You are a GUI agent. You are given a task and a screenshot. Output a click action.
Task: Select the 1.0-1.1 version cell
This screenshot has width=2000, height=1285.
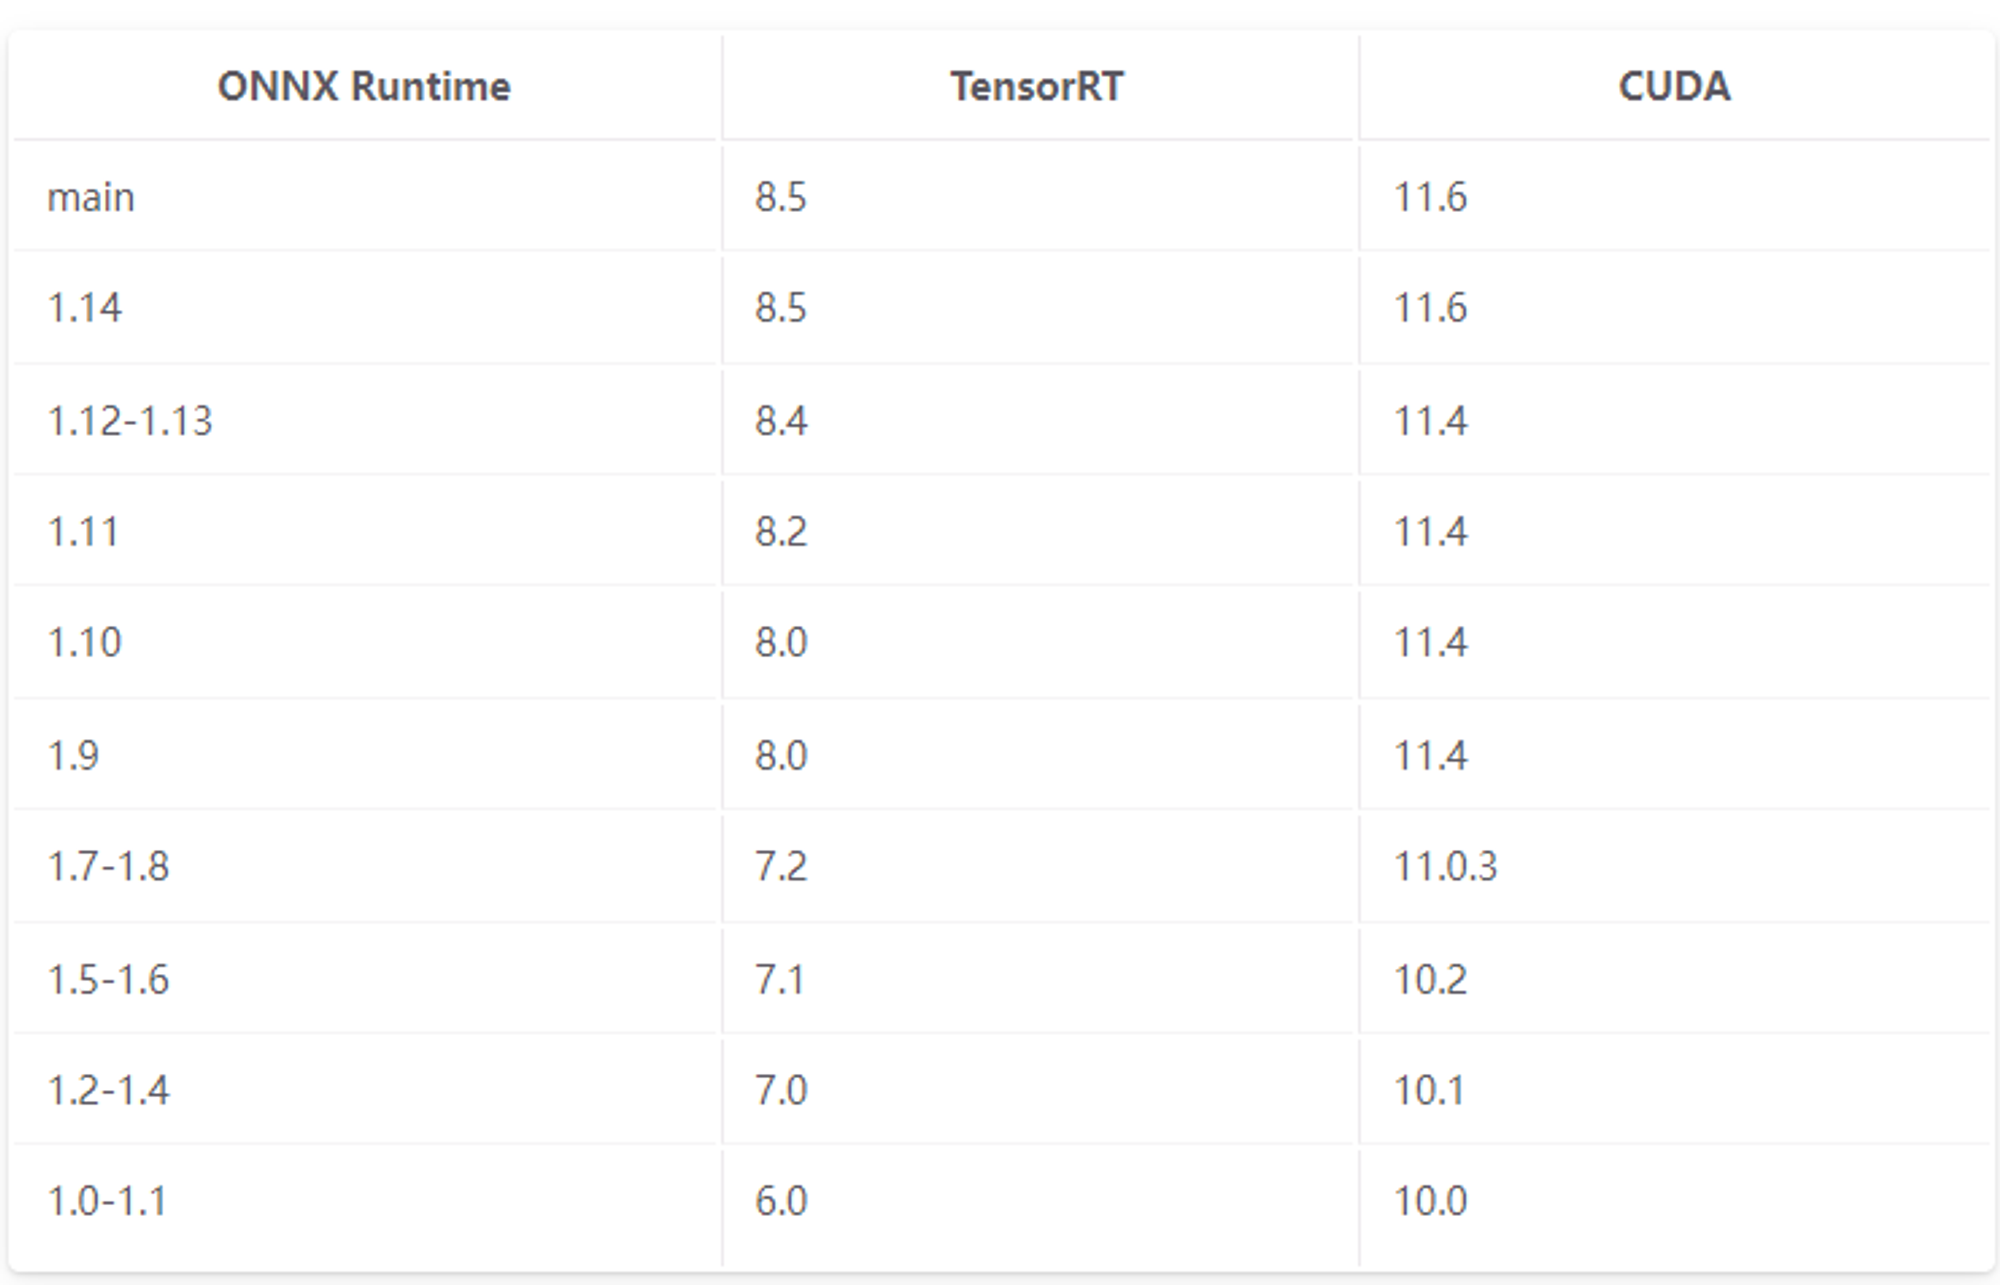pos(365,1201)
